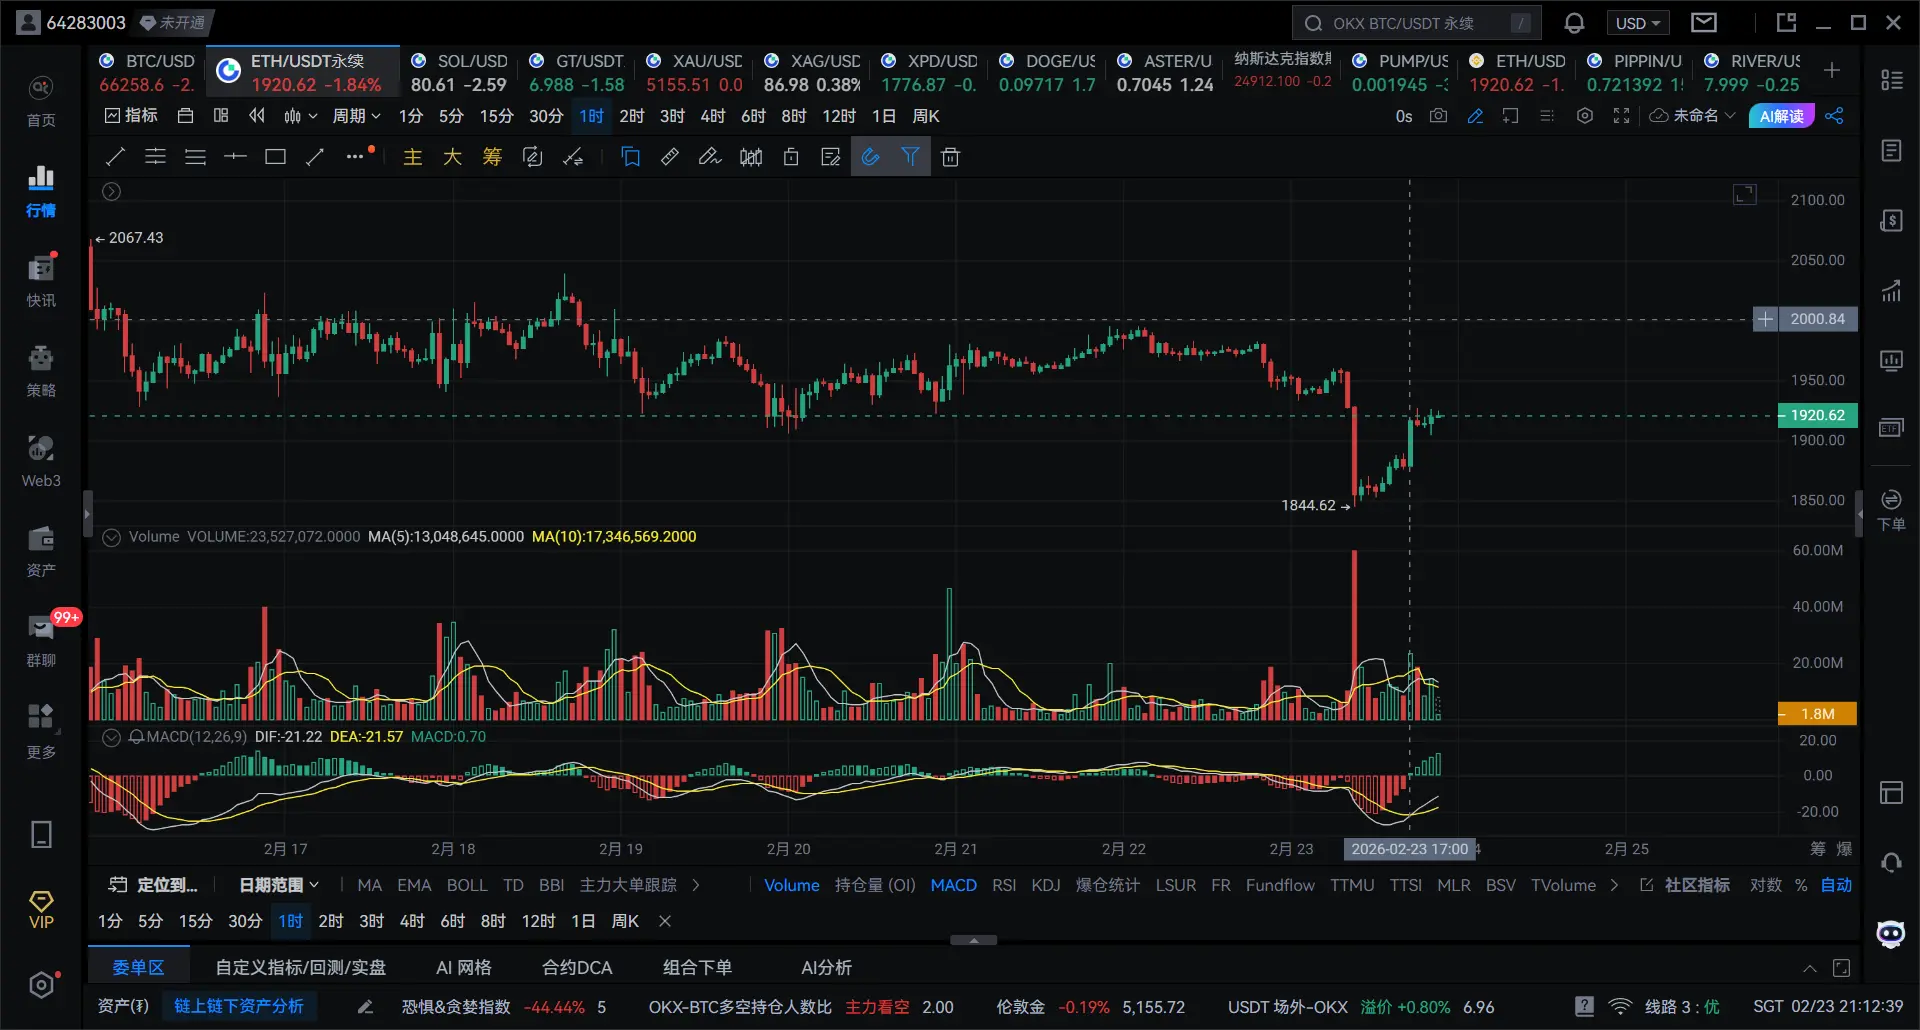The height and width of the screenshot is (1030, 1920).
Task: Open the 合约DCA tab
Action: (577, 968)
